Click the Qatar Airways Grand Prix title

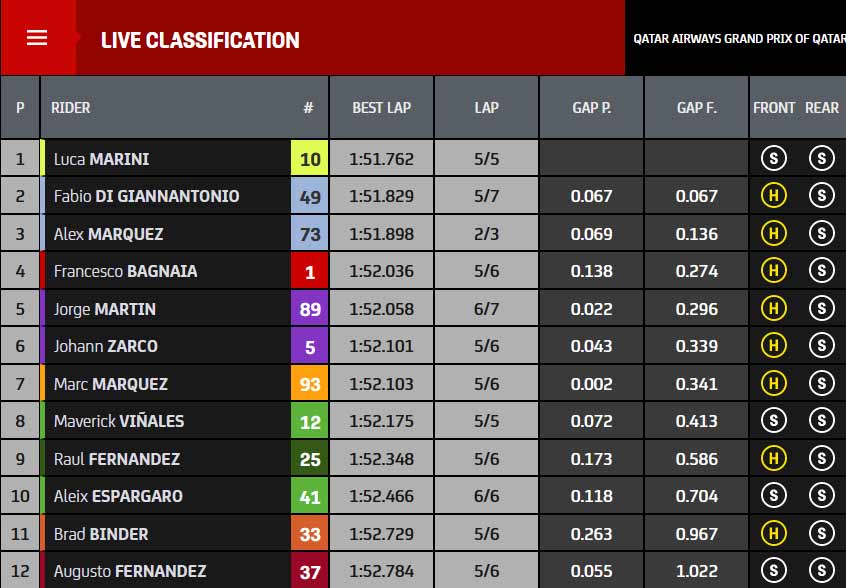(739, 39)
